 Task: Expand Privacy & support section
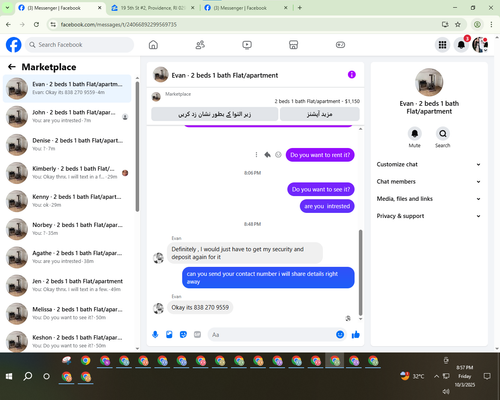(429, 216)
